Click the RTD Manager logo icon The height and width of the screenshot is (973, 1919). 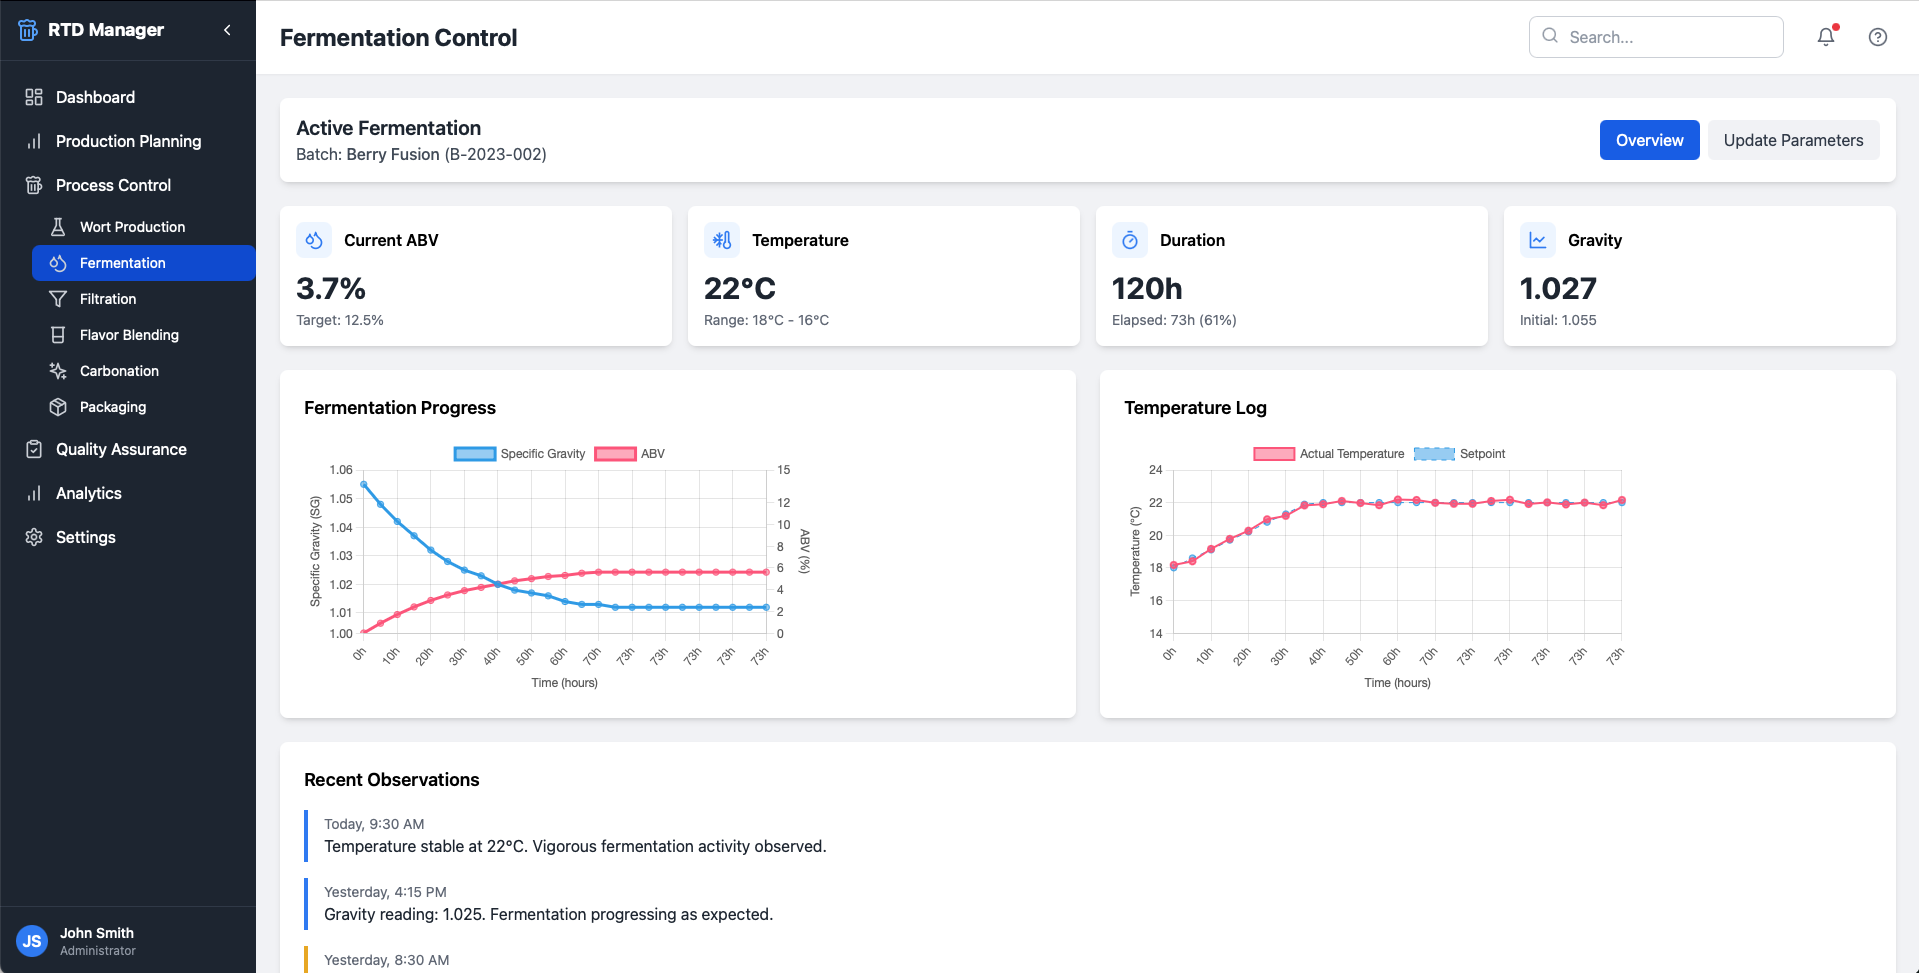tap(28, 30)
